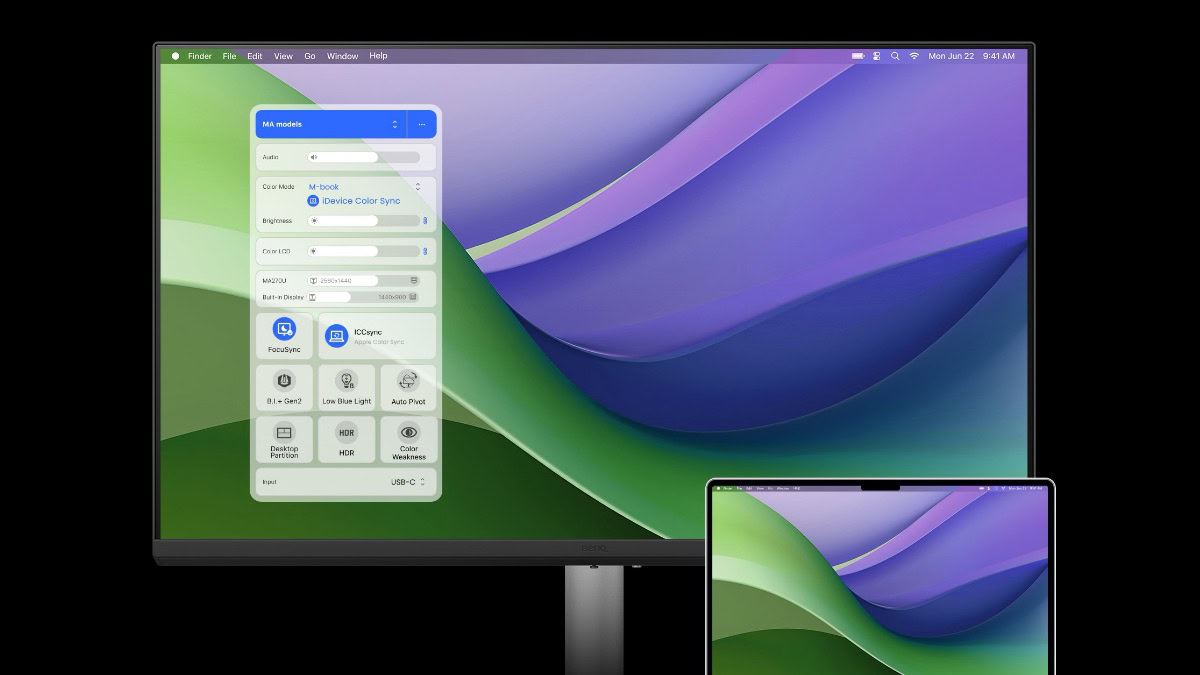Click the brightness link icon beside Brightness slider
The image size is (1200, 675).
coord(425,221)
